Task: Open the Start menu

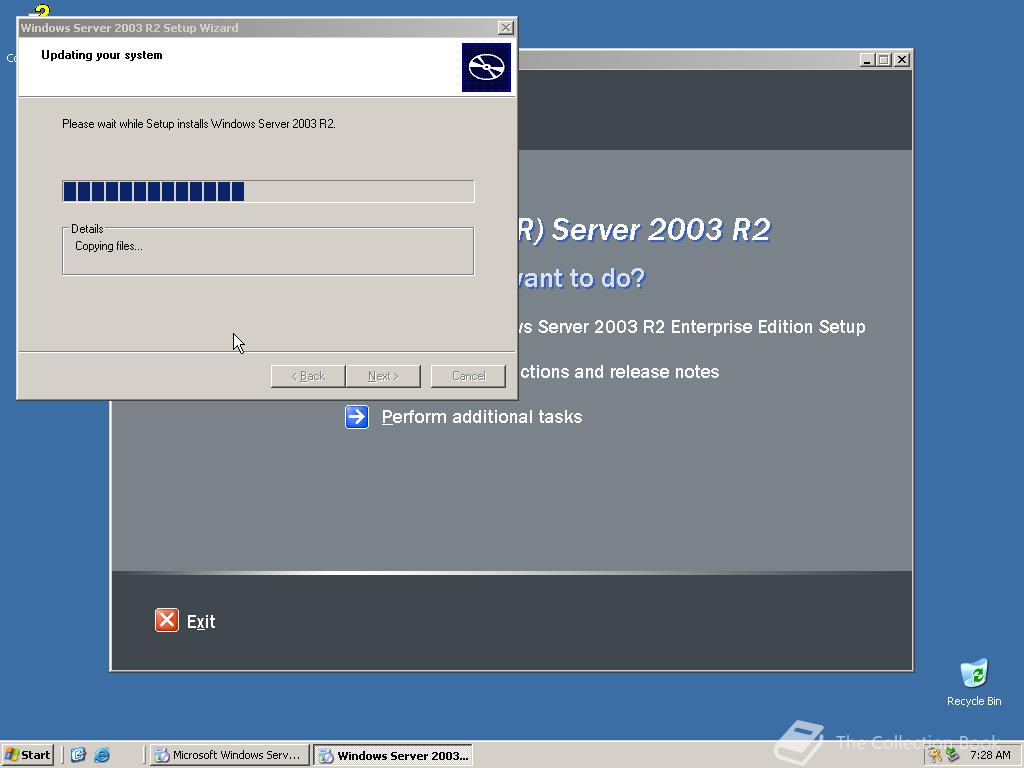Action: (27, 755)
